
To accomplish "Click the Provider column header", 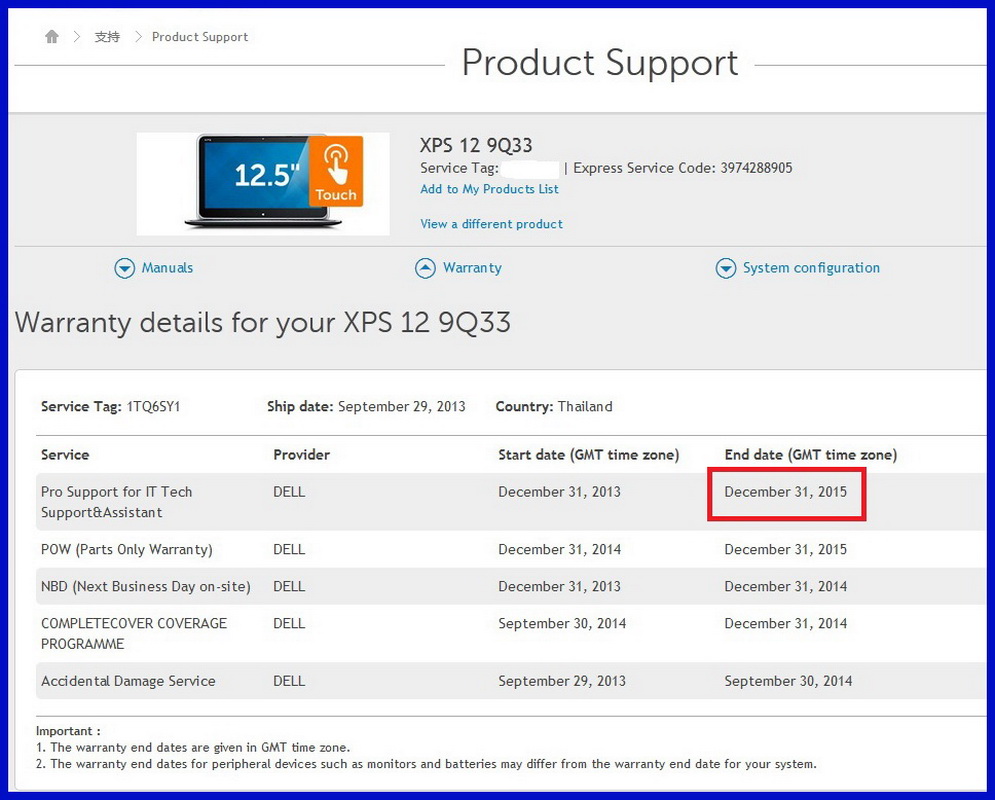I will coord(301,455).
